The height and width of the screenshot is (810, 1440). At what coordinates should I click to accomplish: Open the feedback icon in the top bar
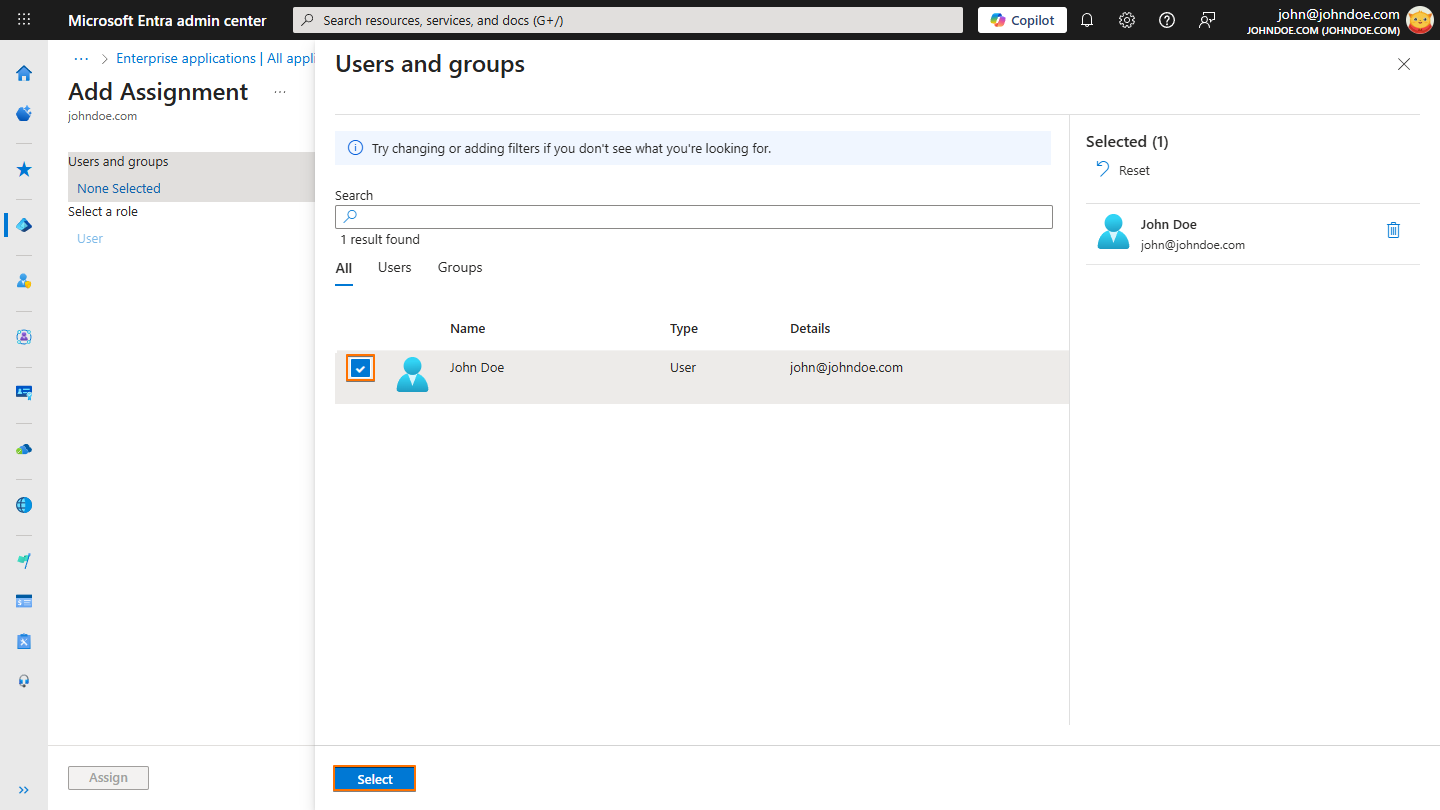(1207, 19)
